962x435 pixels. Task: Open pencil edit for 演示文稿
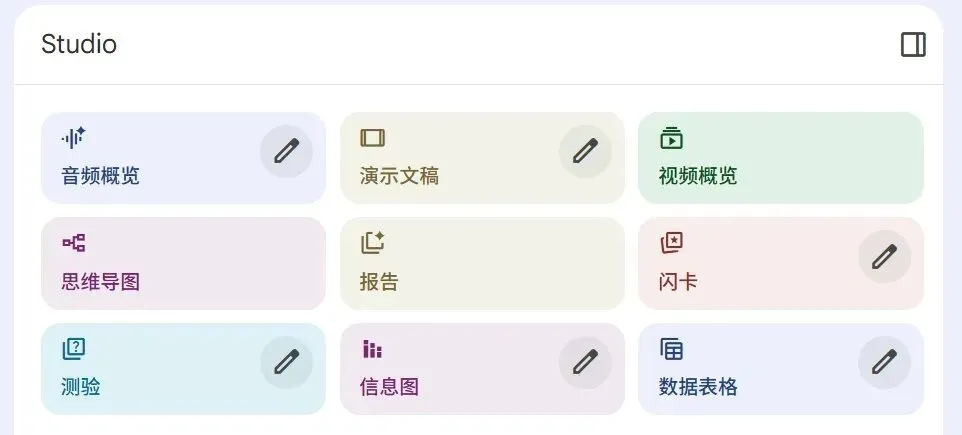click(585, 151)
